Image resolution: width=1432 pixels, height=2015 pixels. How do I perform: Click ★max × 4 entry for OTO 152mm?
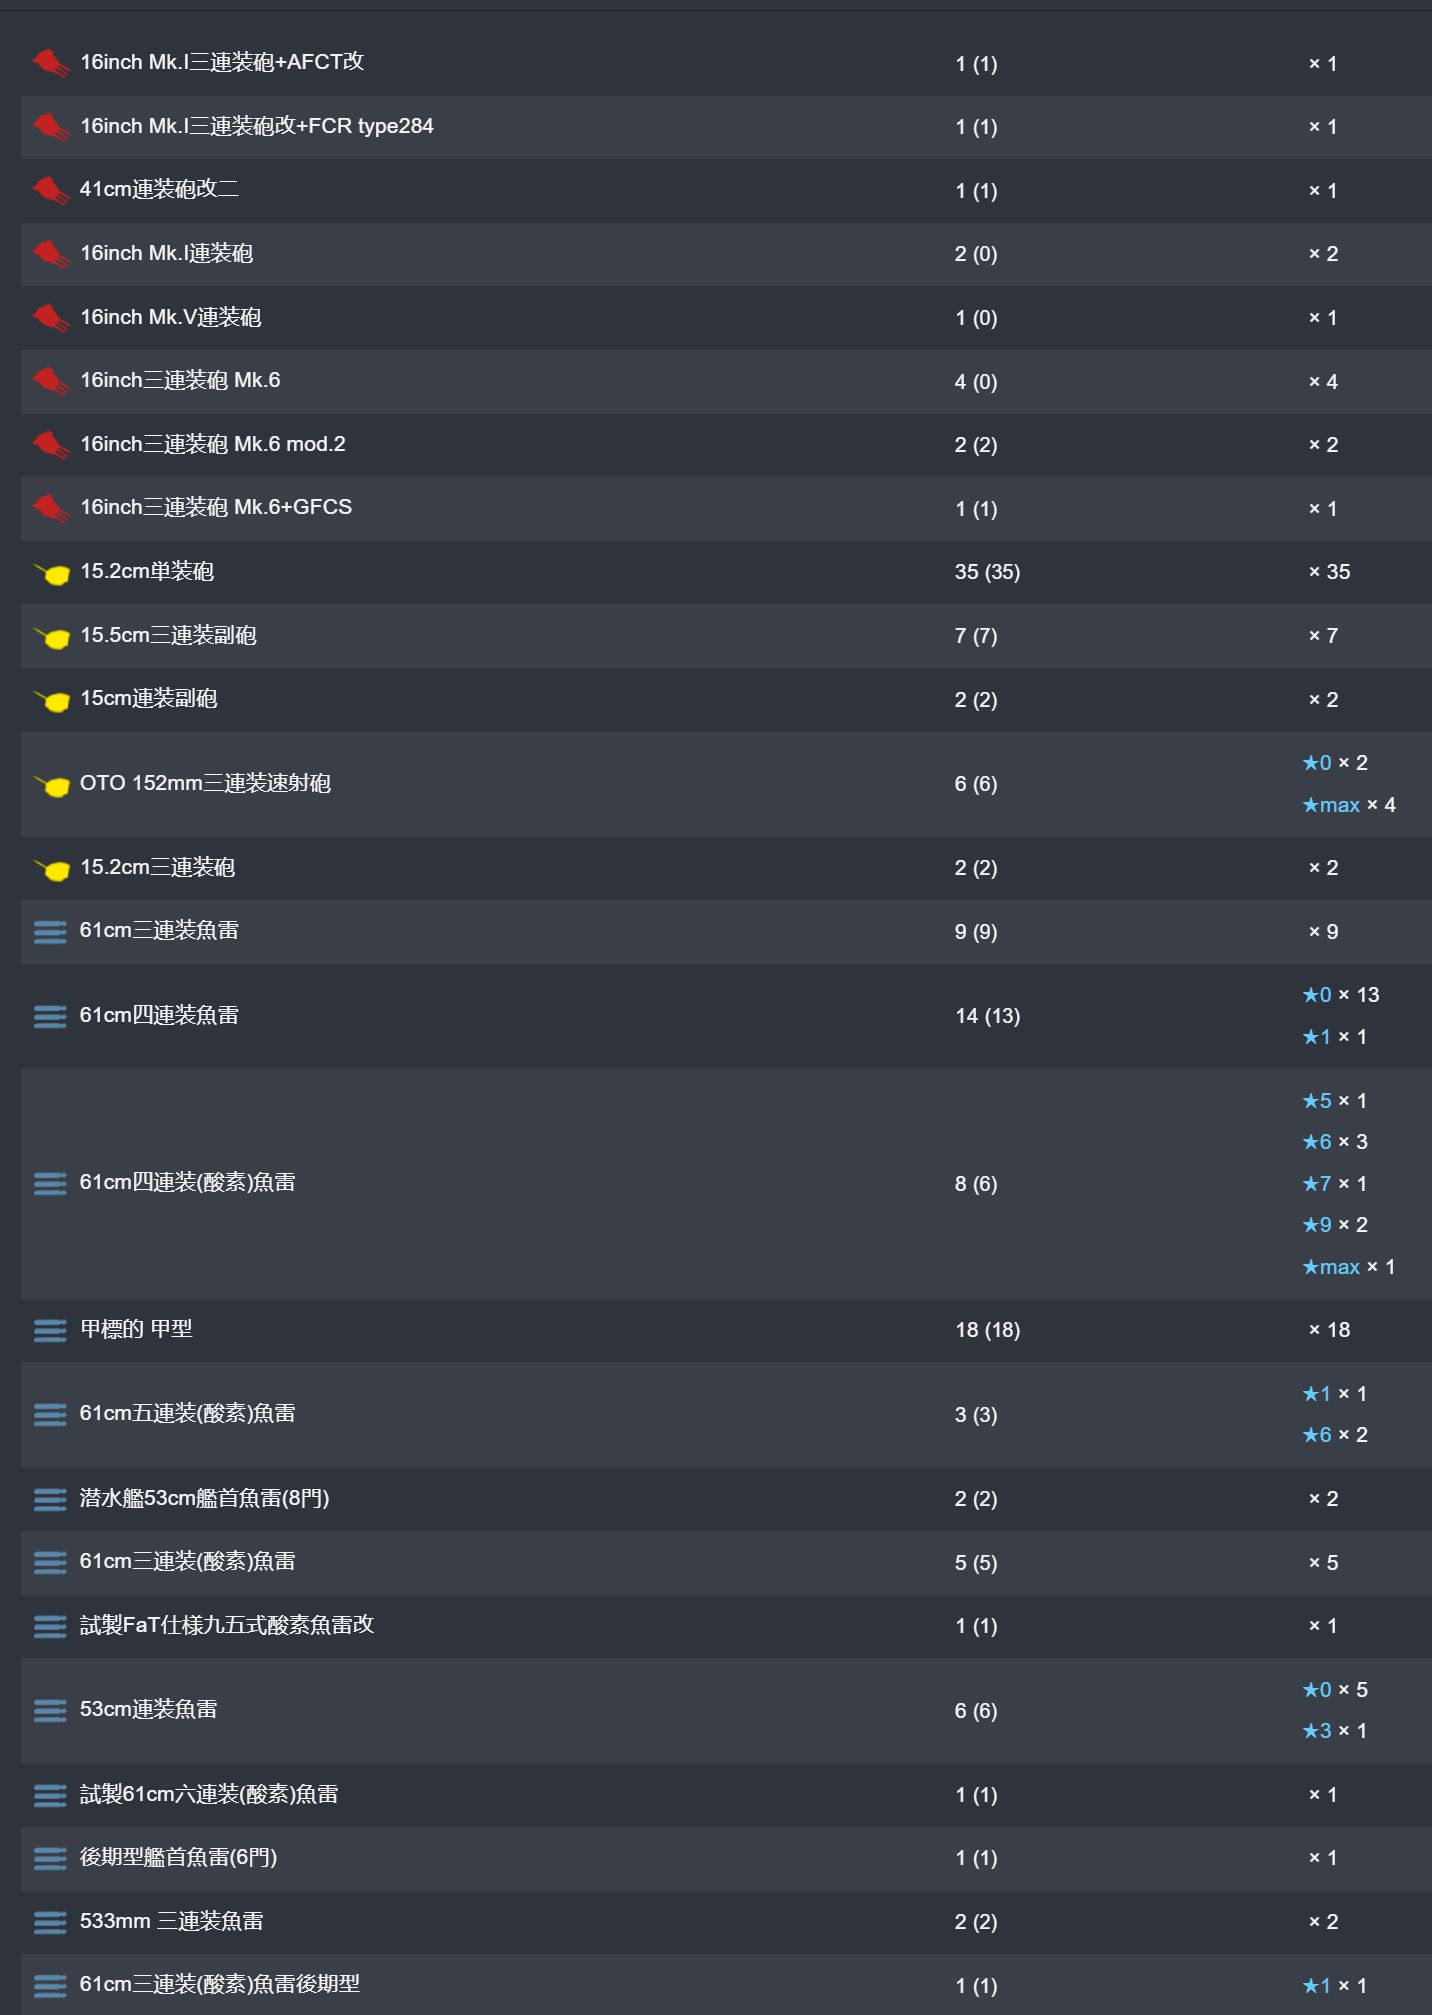pyautogui.click(x=1349, y=805)
